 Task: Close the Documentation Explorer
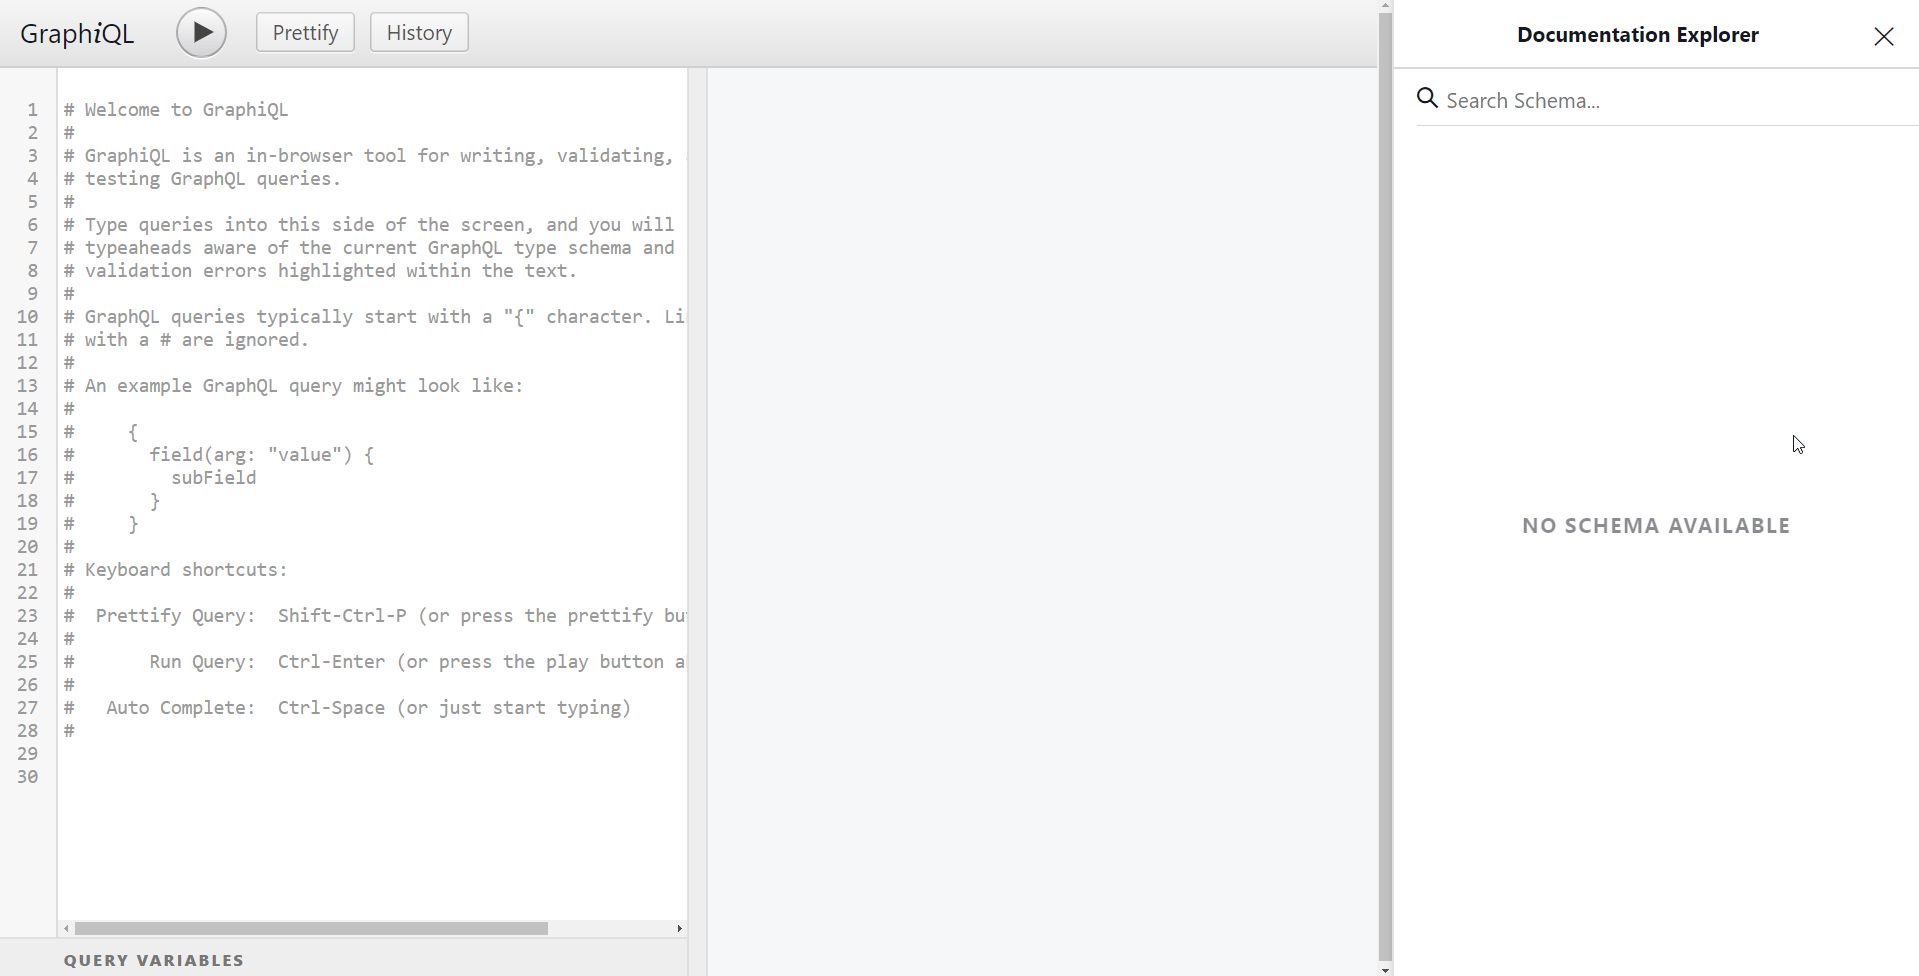click(x=1884, y=36)
